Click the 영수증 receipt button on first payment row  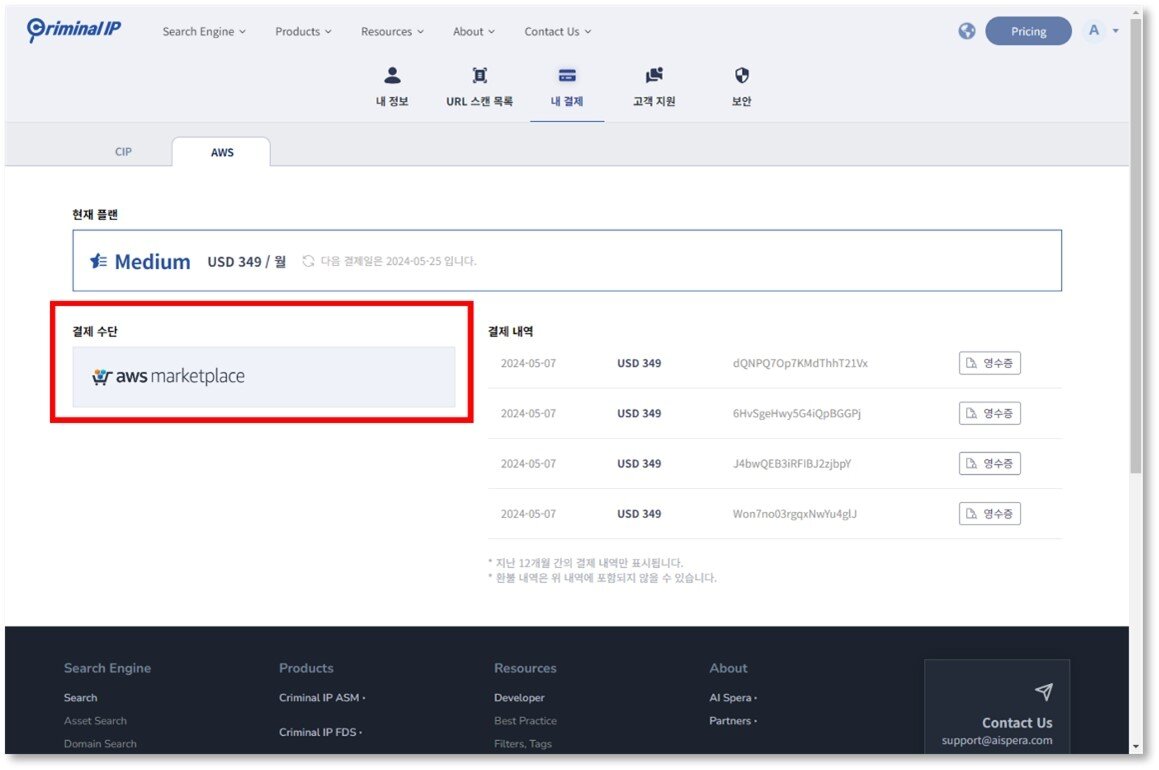point(989,363)
